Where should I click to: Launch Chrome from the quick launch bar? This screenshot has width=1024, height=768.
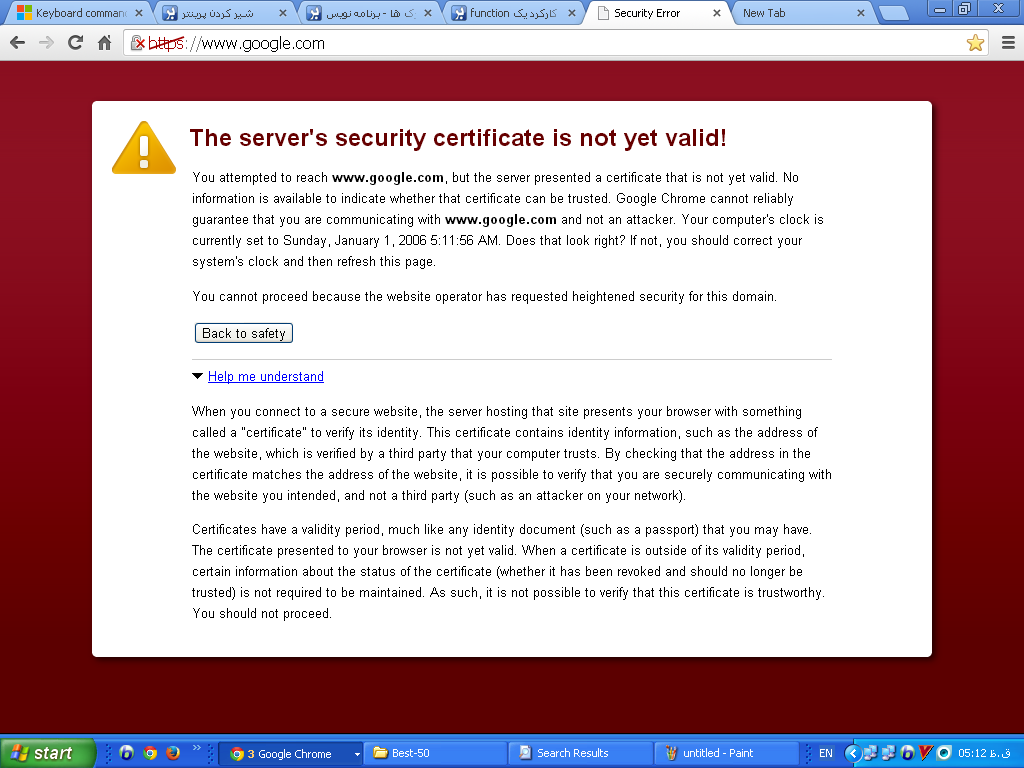(150, 753)
